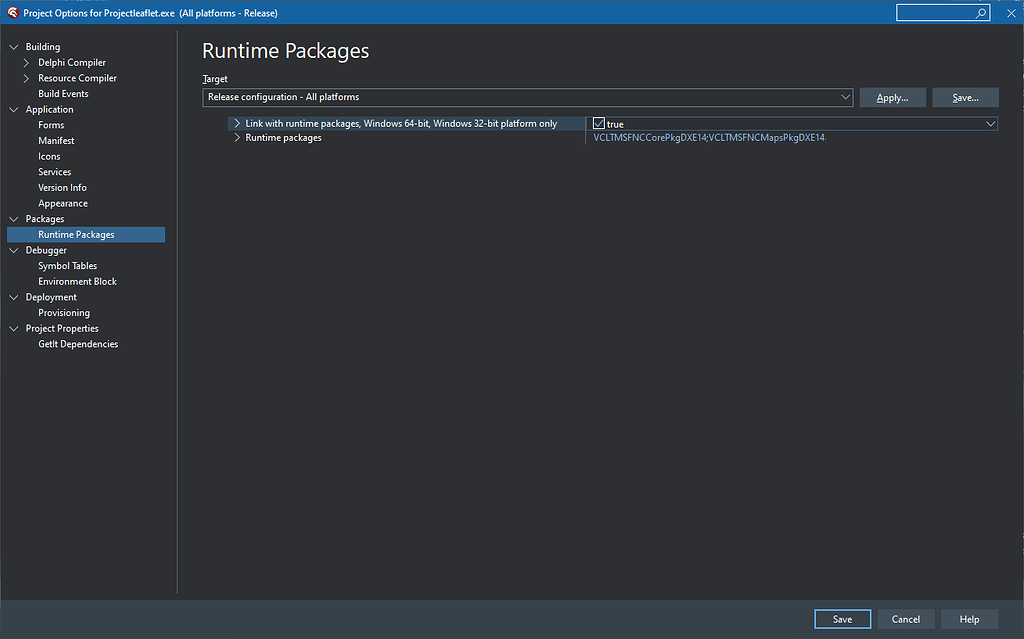1024x639 pixels.
Task: Expand the "Runtime packages" row
Action: [x=236, y=138]
